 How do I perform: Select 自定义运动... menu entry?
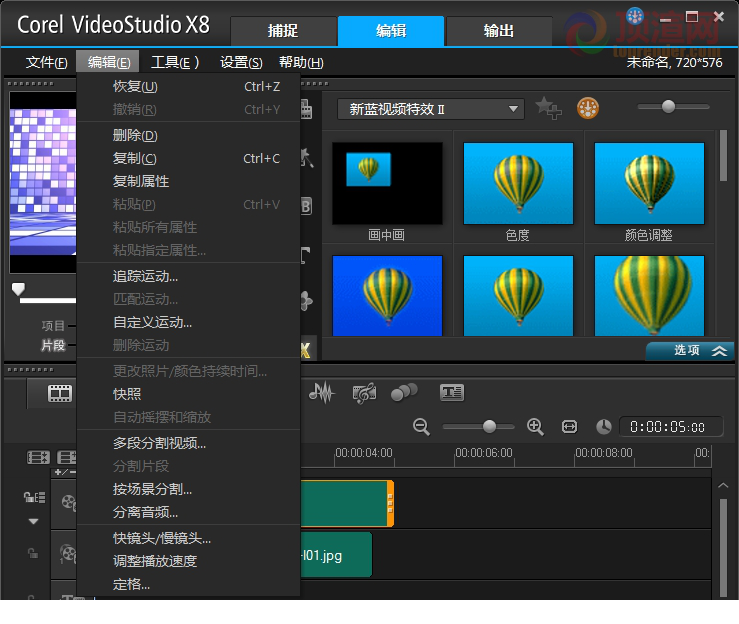(189, 322)
